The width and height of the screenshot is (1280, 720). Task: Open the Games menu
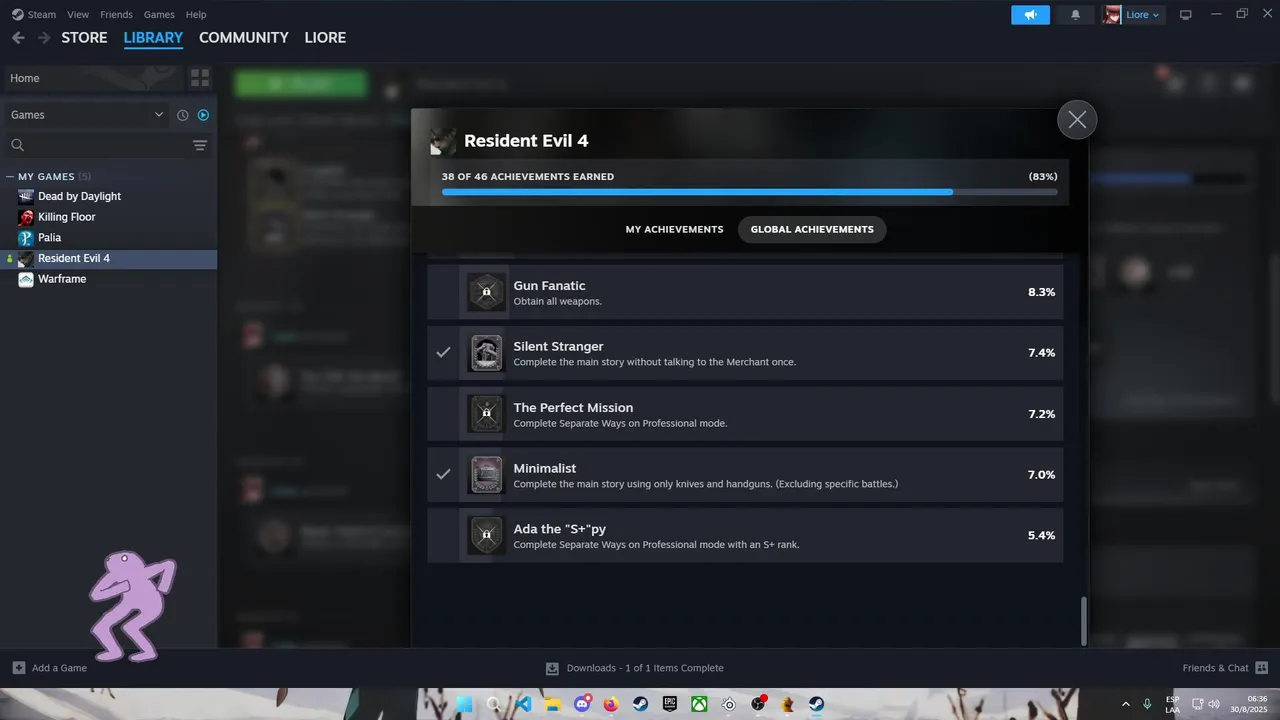[x=159, y=15]
